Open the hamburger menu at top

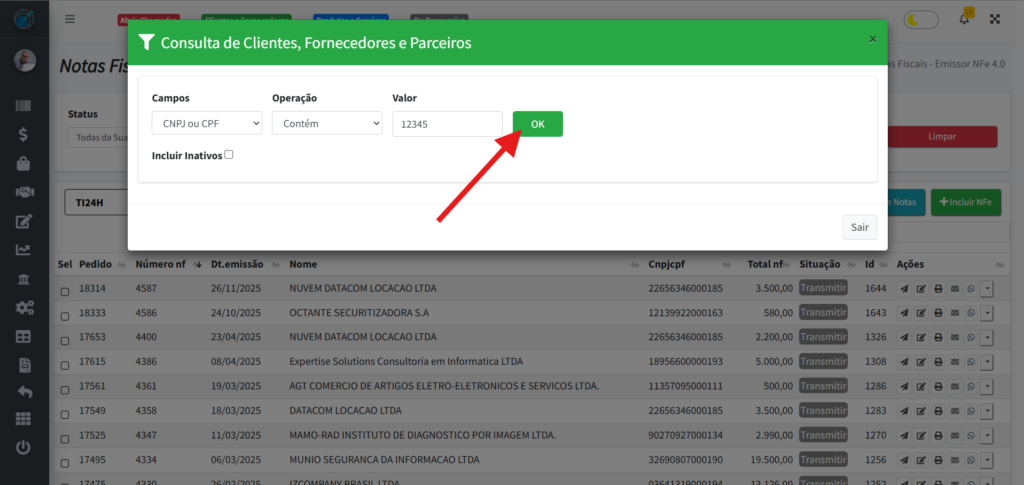(x=69, y=19)
